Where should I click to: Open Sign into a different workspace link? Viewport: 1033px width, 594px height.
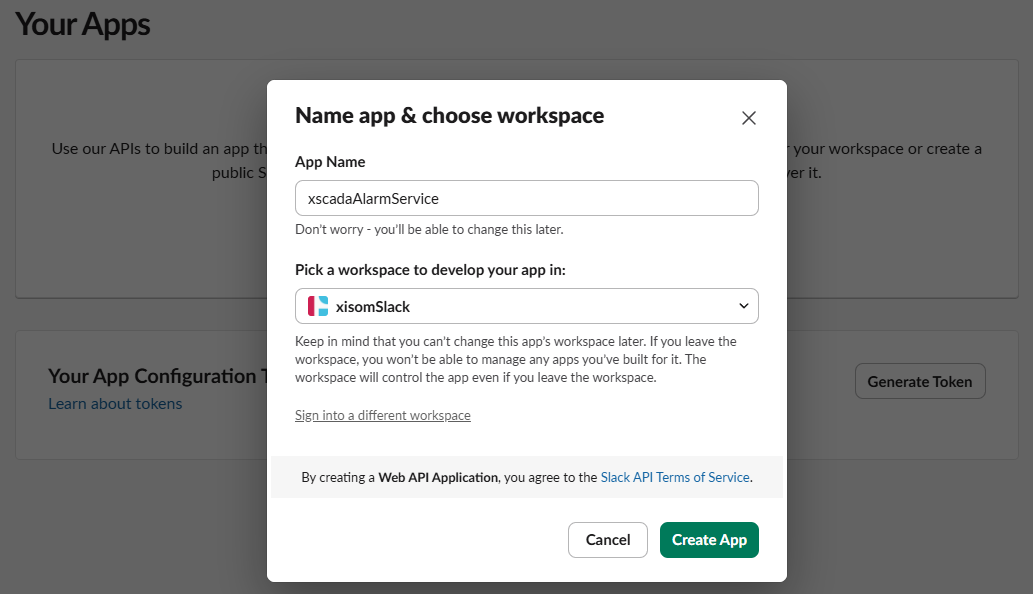383,416
